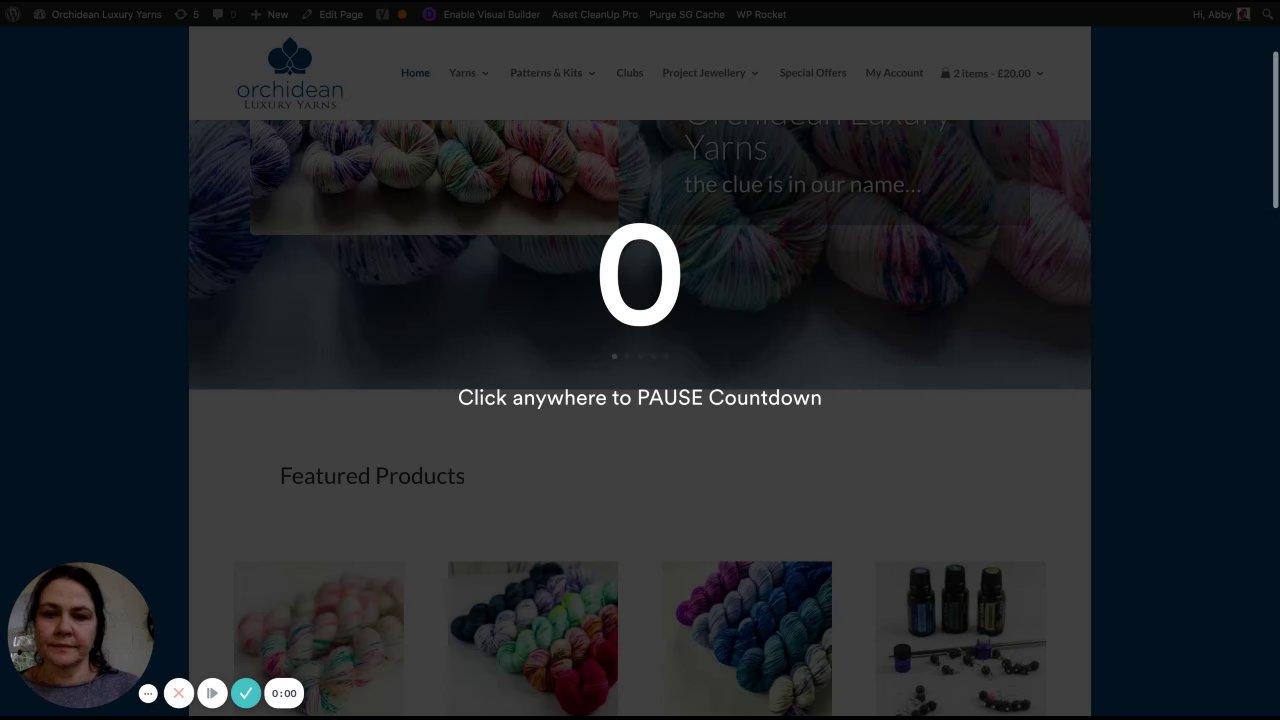Click Enable Visual Builder link
This screenshot has width=1280, height=720.
[x=491, y=14]
